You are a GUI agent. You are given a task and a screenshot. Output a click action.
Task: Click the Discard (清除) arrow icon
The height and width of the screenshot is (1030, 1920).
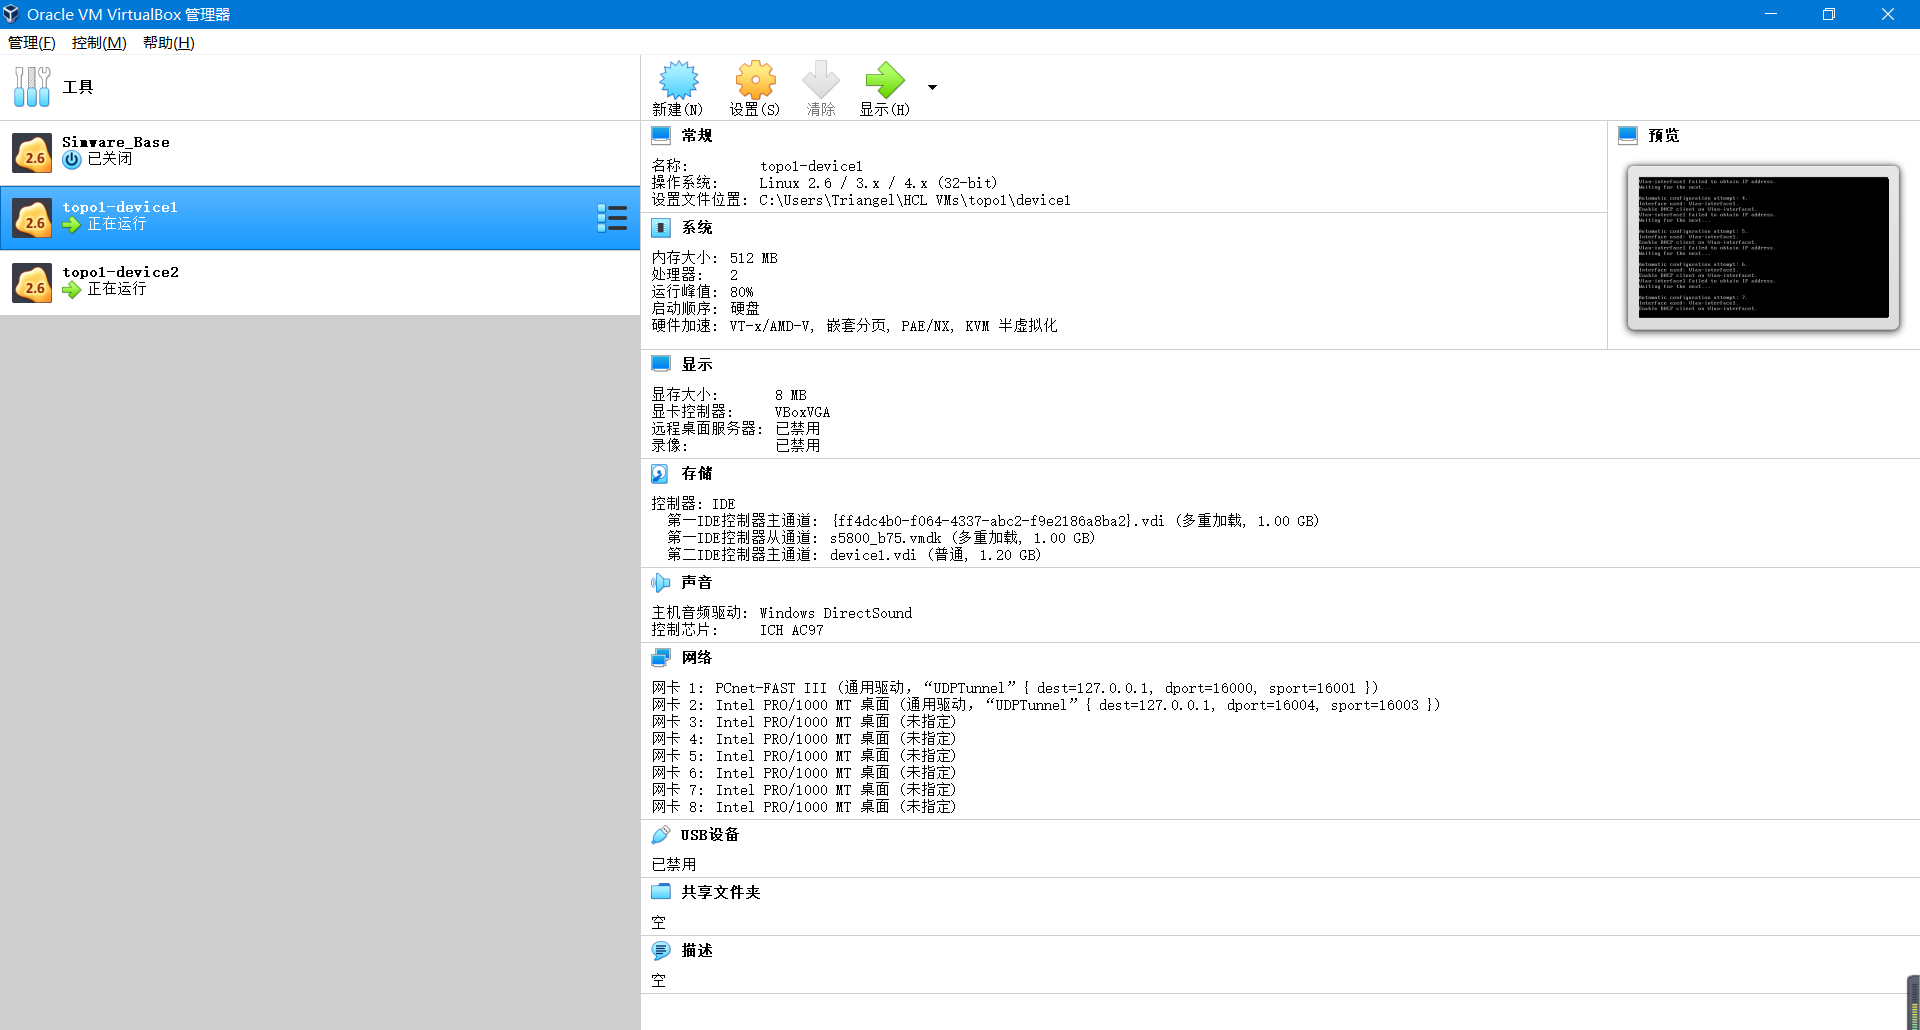click(821, 80)
